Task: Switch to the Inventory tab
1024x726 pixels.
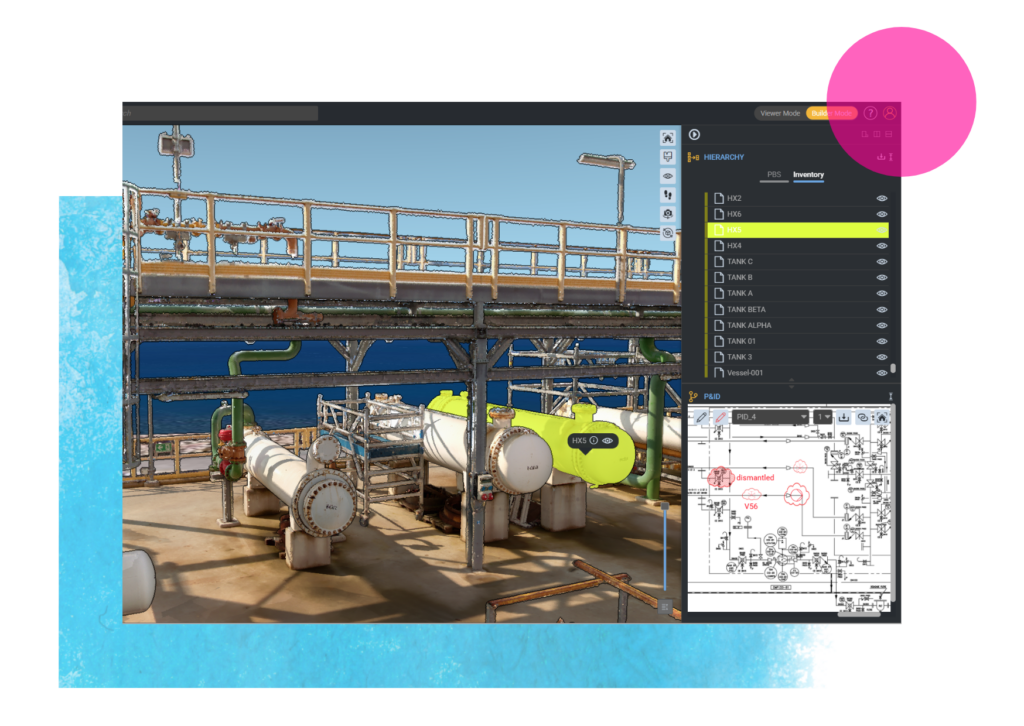Action: [808, 175]
